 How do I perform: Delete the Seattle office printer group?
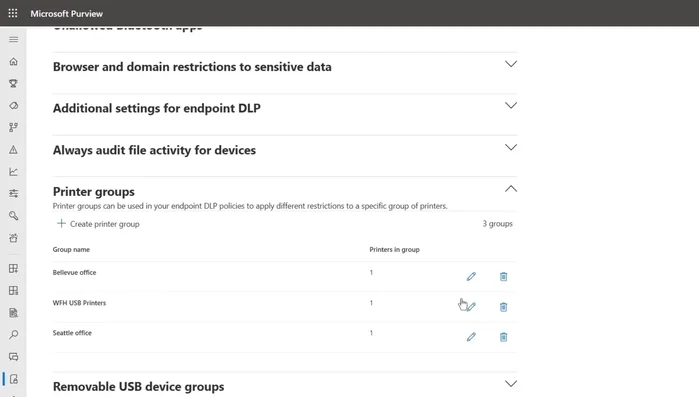(503, 337)
